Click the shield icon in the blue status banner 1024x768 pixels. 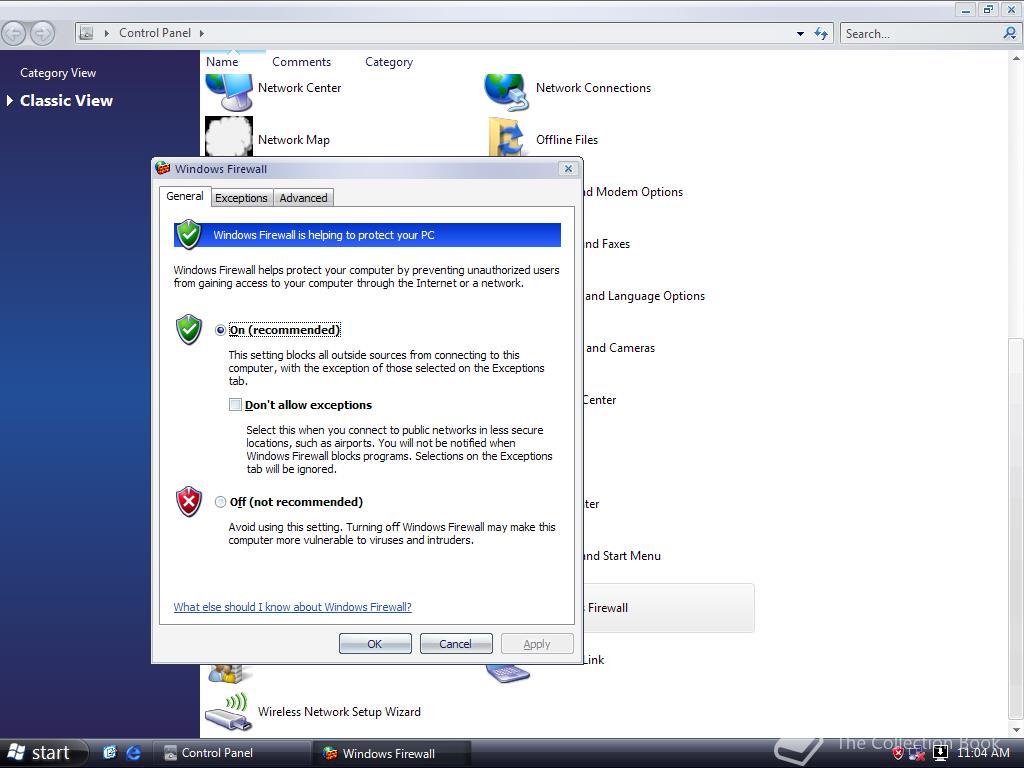189,234
